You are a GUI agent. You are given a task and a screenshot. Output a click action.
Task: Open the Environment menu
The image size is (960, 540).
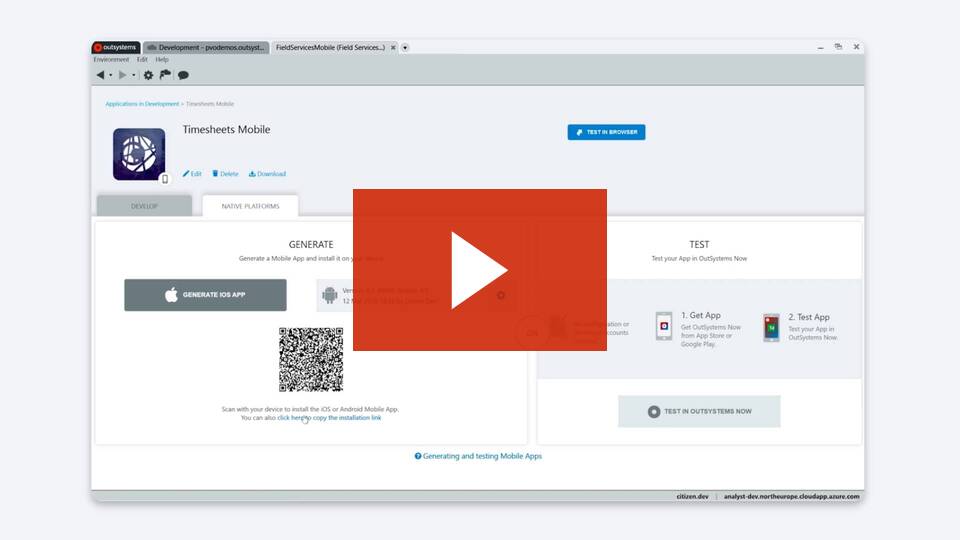tap(111, 59)
